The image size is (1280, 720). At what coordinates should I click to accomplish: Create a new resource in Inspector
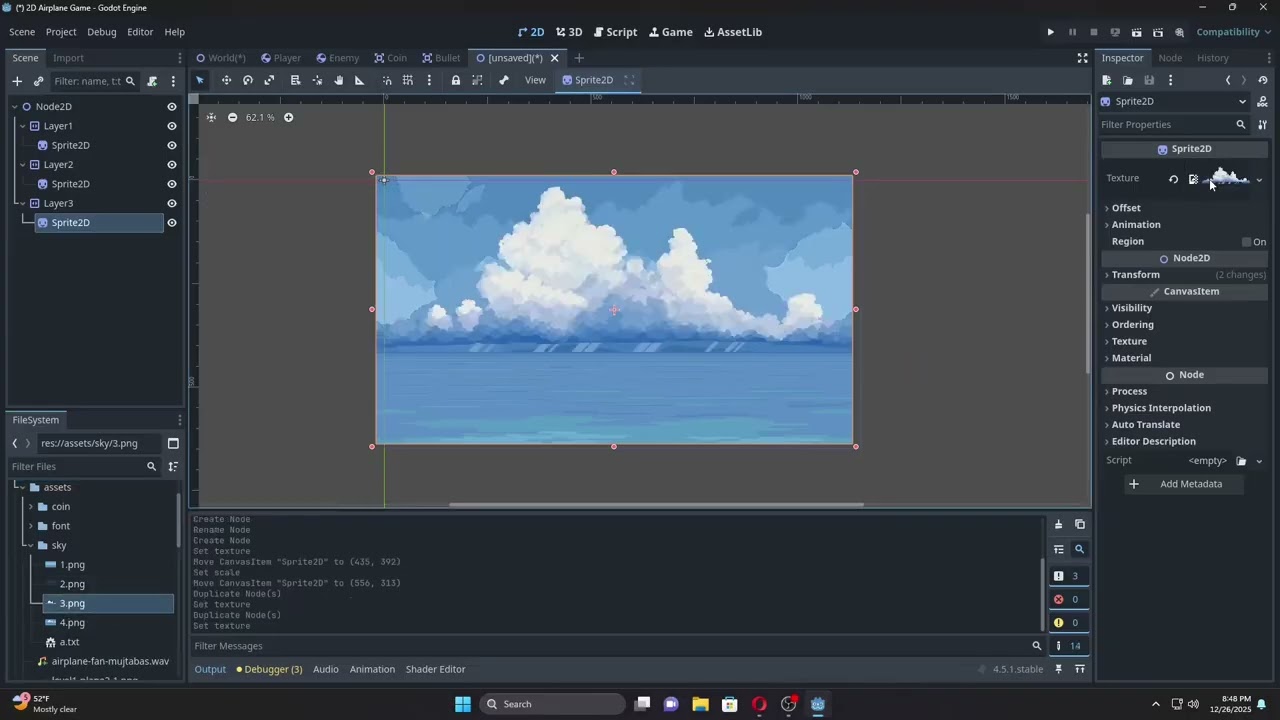(1106, 80)
